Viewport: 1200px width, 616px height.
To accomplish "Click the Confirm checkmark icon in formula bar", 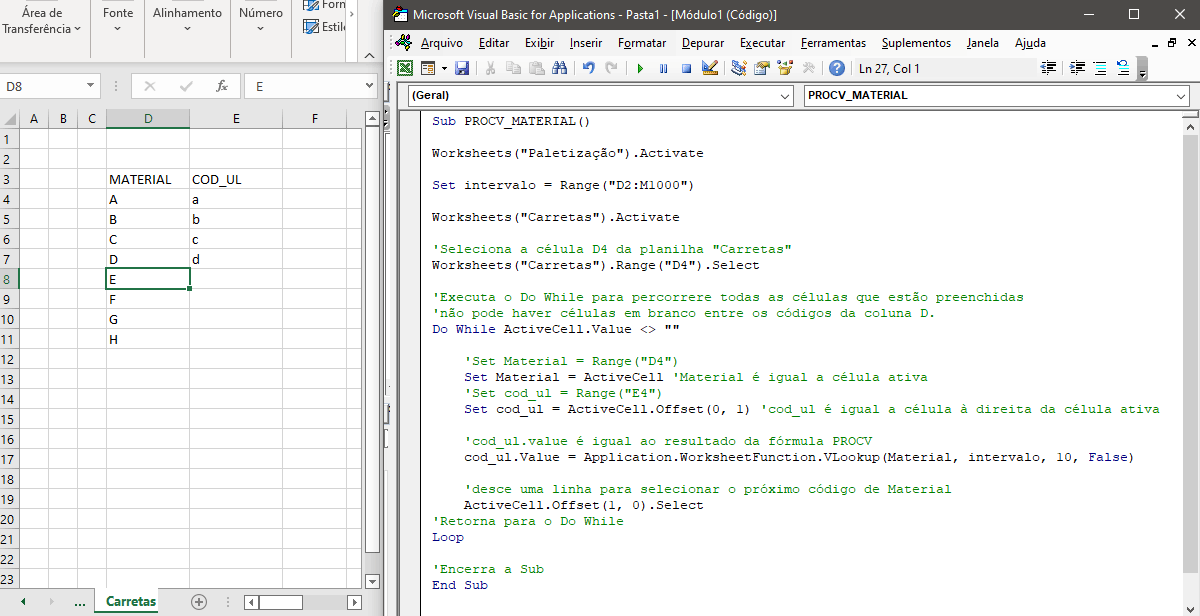I will coord(185,87).
